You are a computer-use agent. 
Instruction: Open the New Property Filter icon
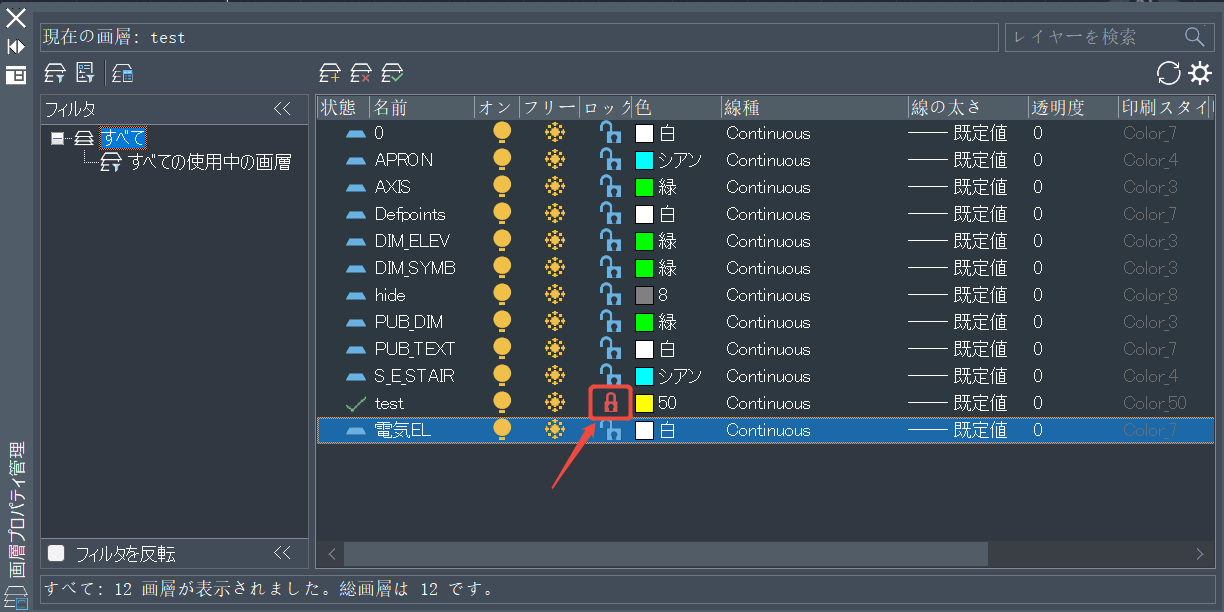click(56, 73)
